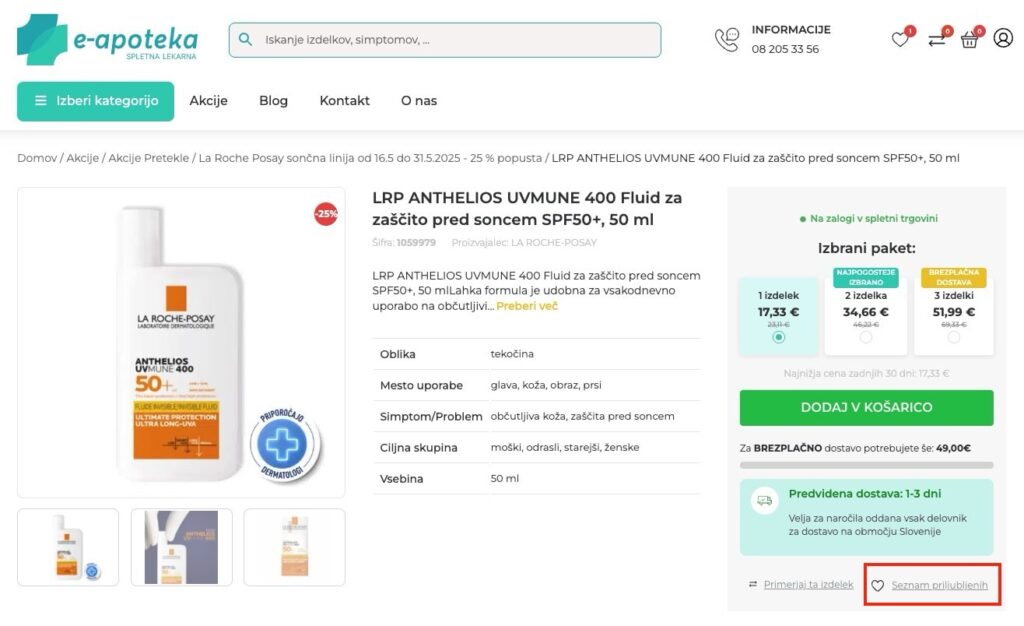Select the second thumbnail with purple background
Image resolution: width=1024 pixels, height=626 pixels.
point(182,547)
